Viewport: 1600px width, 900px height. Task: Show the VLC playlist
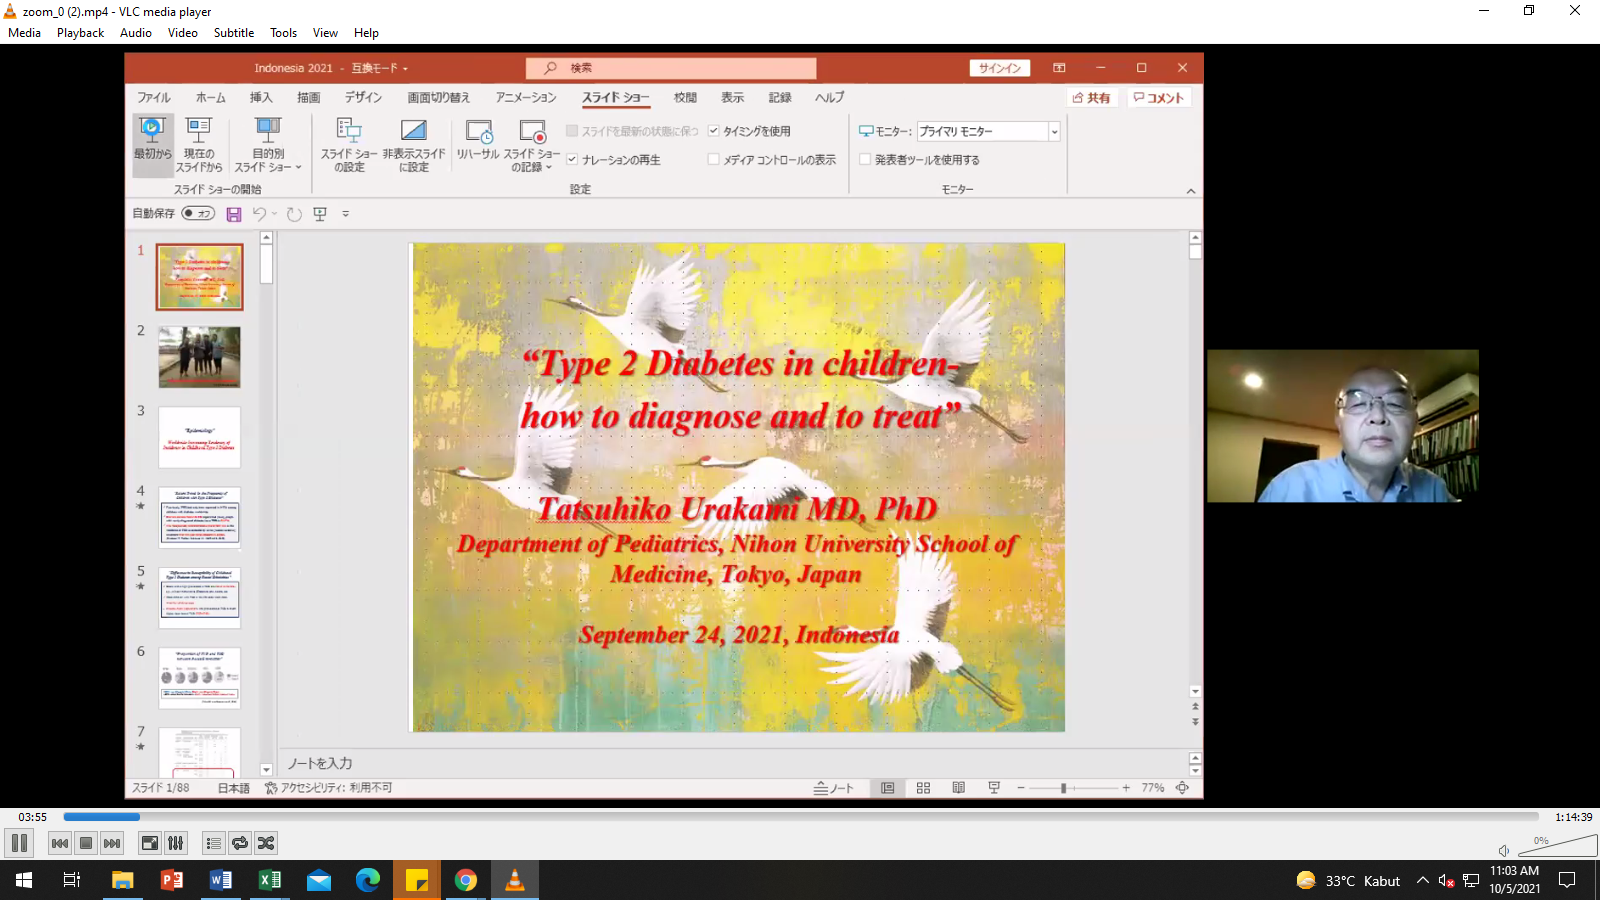[x=213, y=843]
